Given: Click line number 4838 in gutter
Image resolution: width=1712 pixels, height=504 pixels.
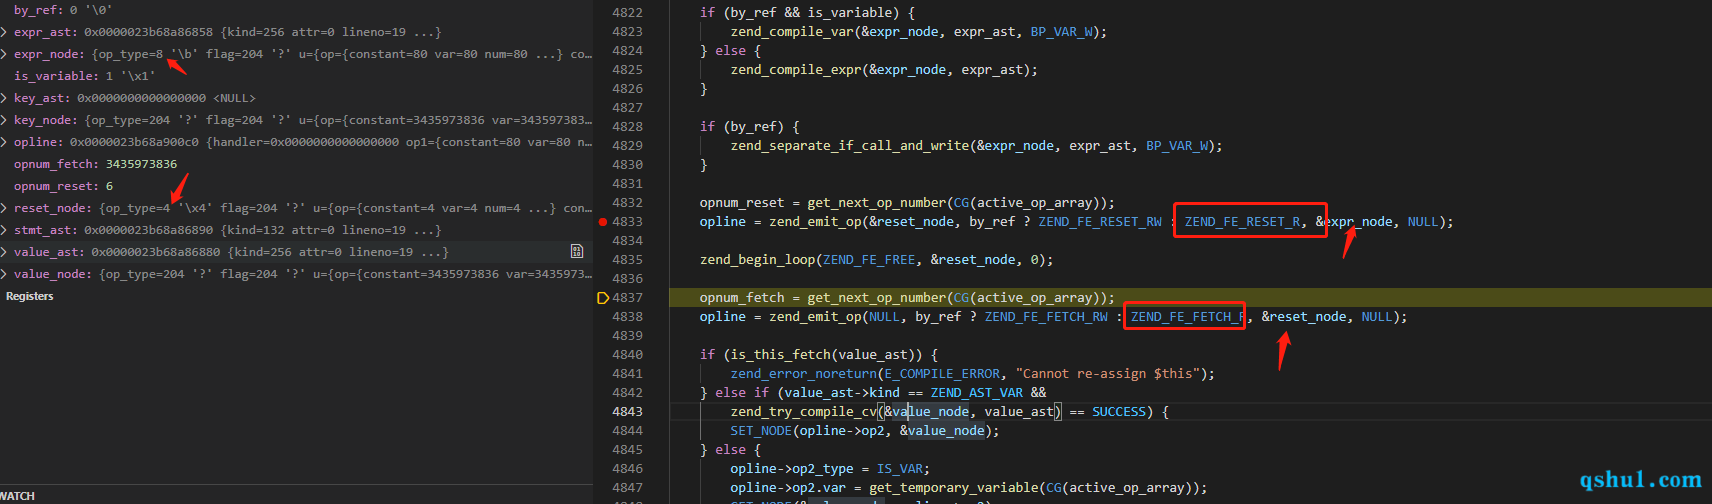Looking at the screenshot, I should pos(627,317).
